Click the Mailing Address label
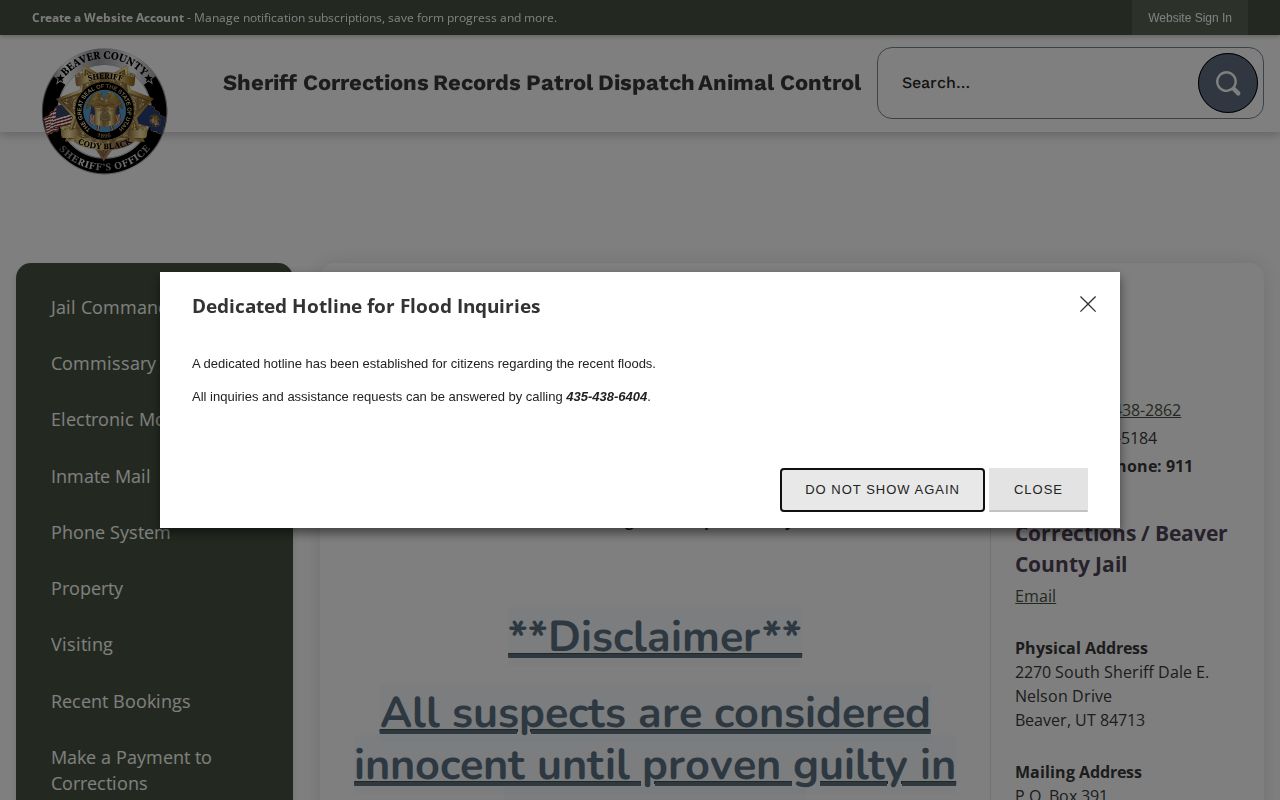 [1078, 772]
